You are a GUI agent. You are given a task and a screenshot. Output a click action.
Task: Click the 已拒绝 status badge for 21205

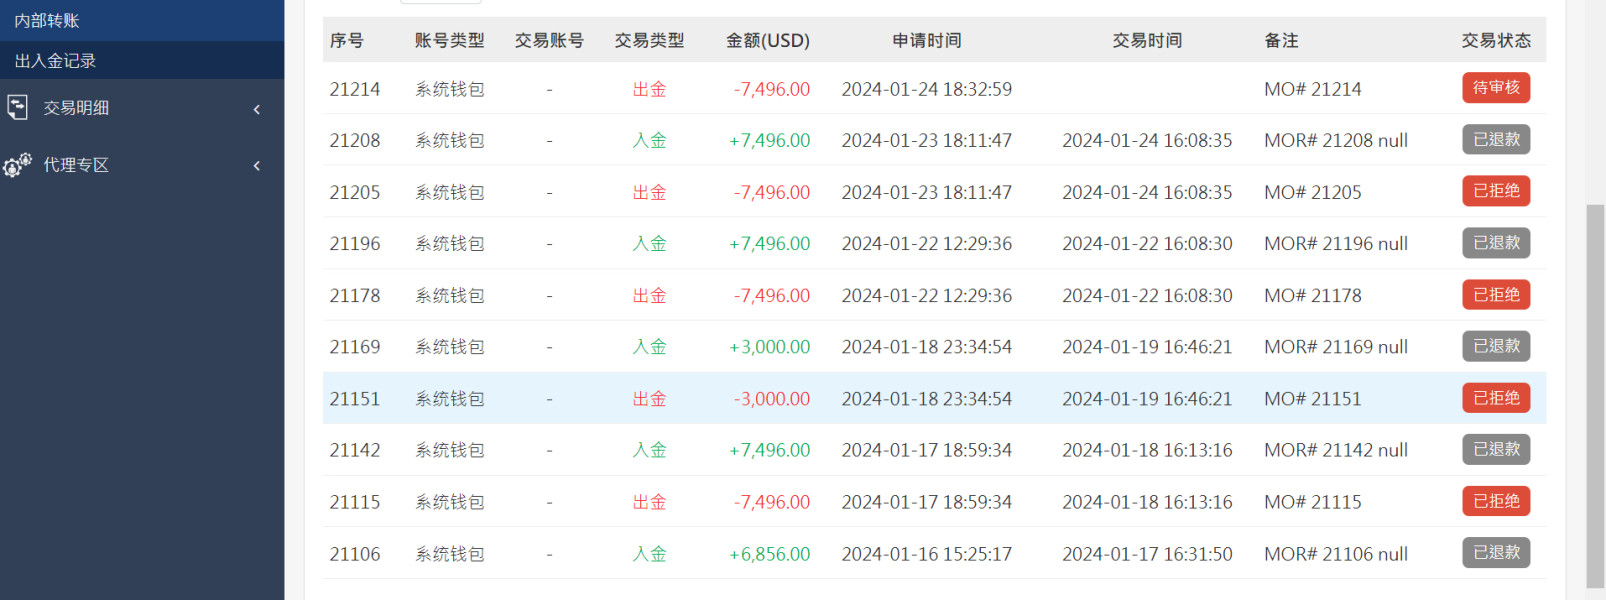tap(1496, 191)
